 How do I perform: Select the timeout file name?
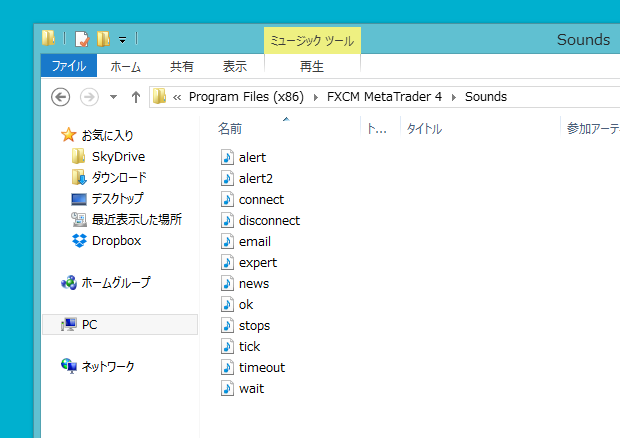[262, 368]
